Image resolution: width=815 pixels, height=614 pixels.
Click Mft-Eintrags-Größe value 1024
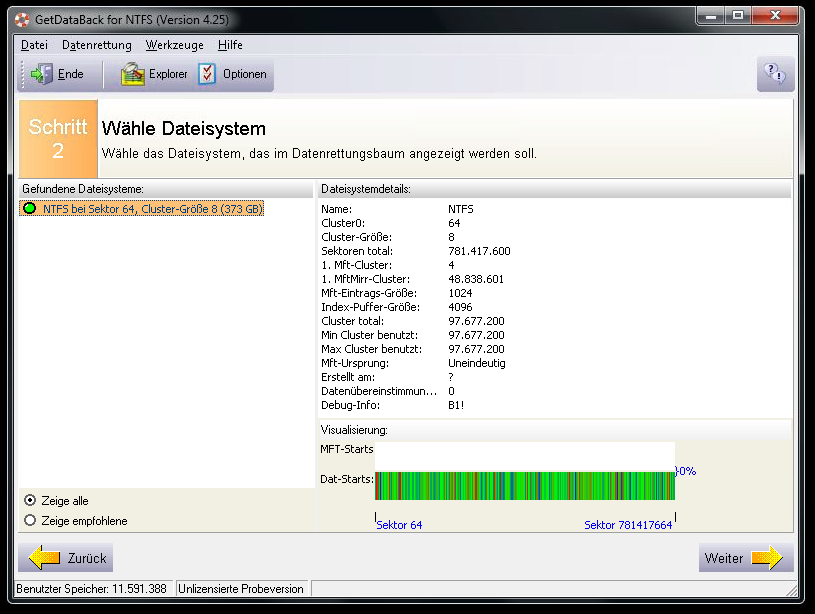pos(460,293)
